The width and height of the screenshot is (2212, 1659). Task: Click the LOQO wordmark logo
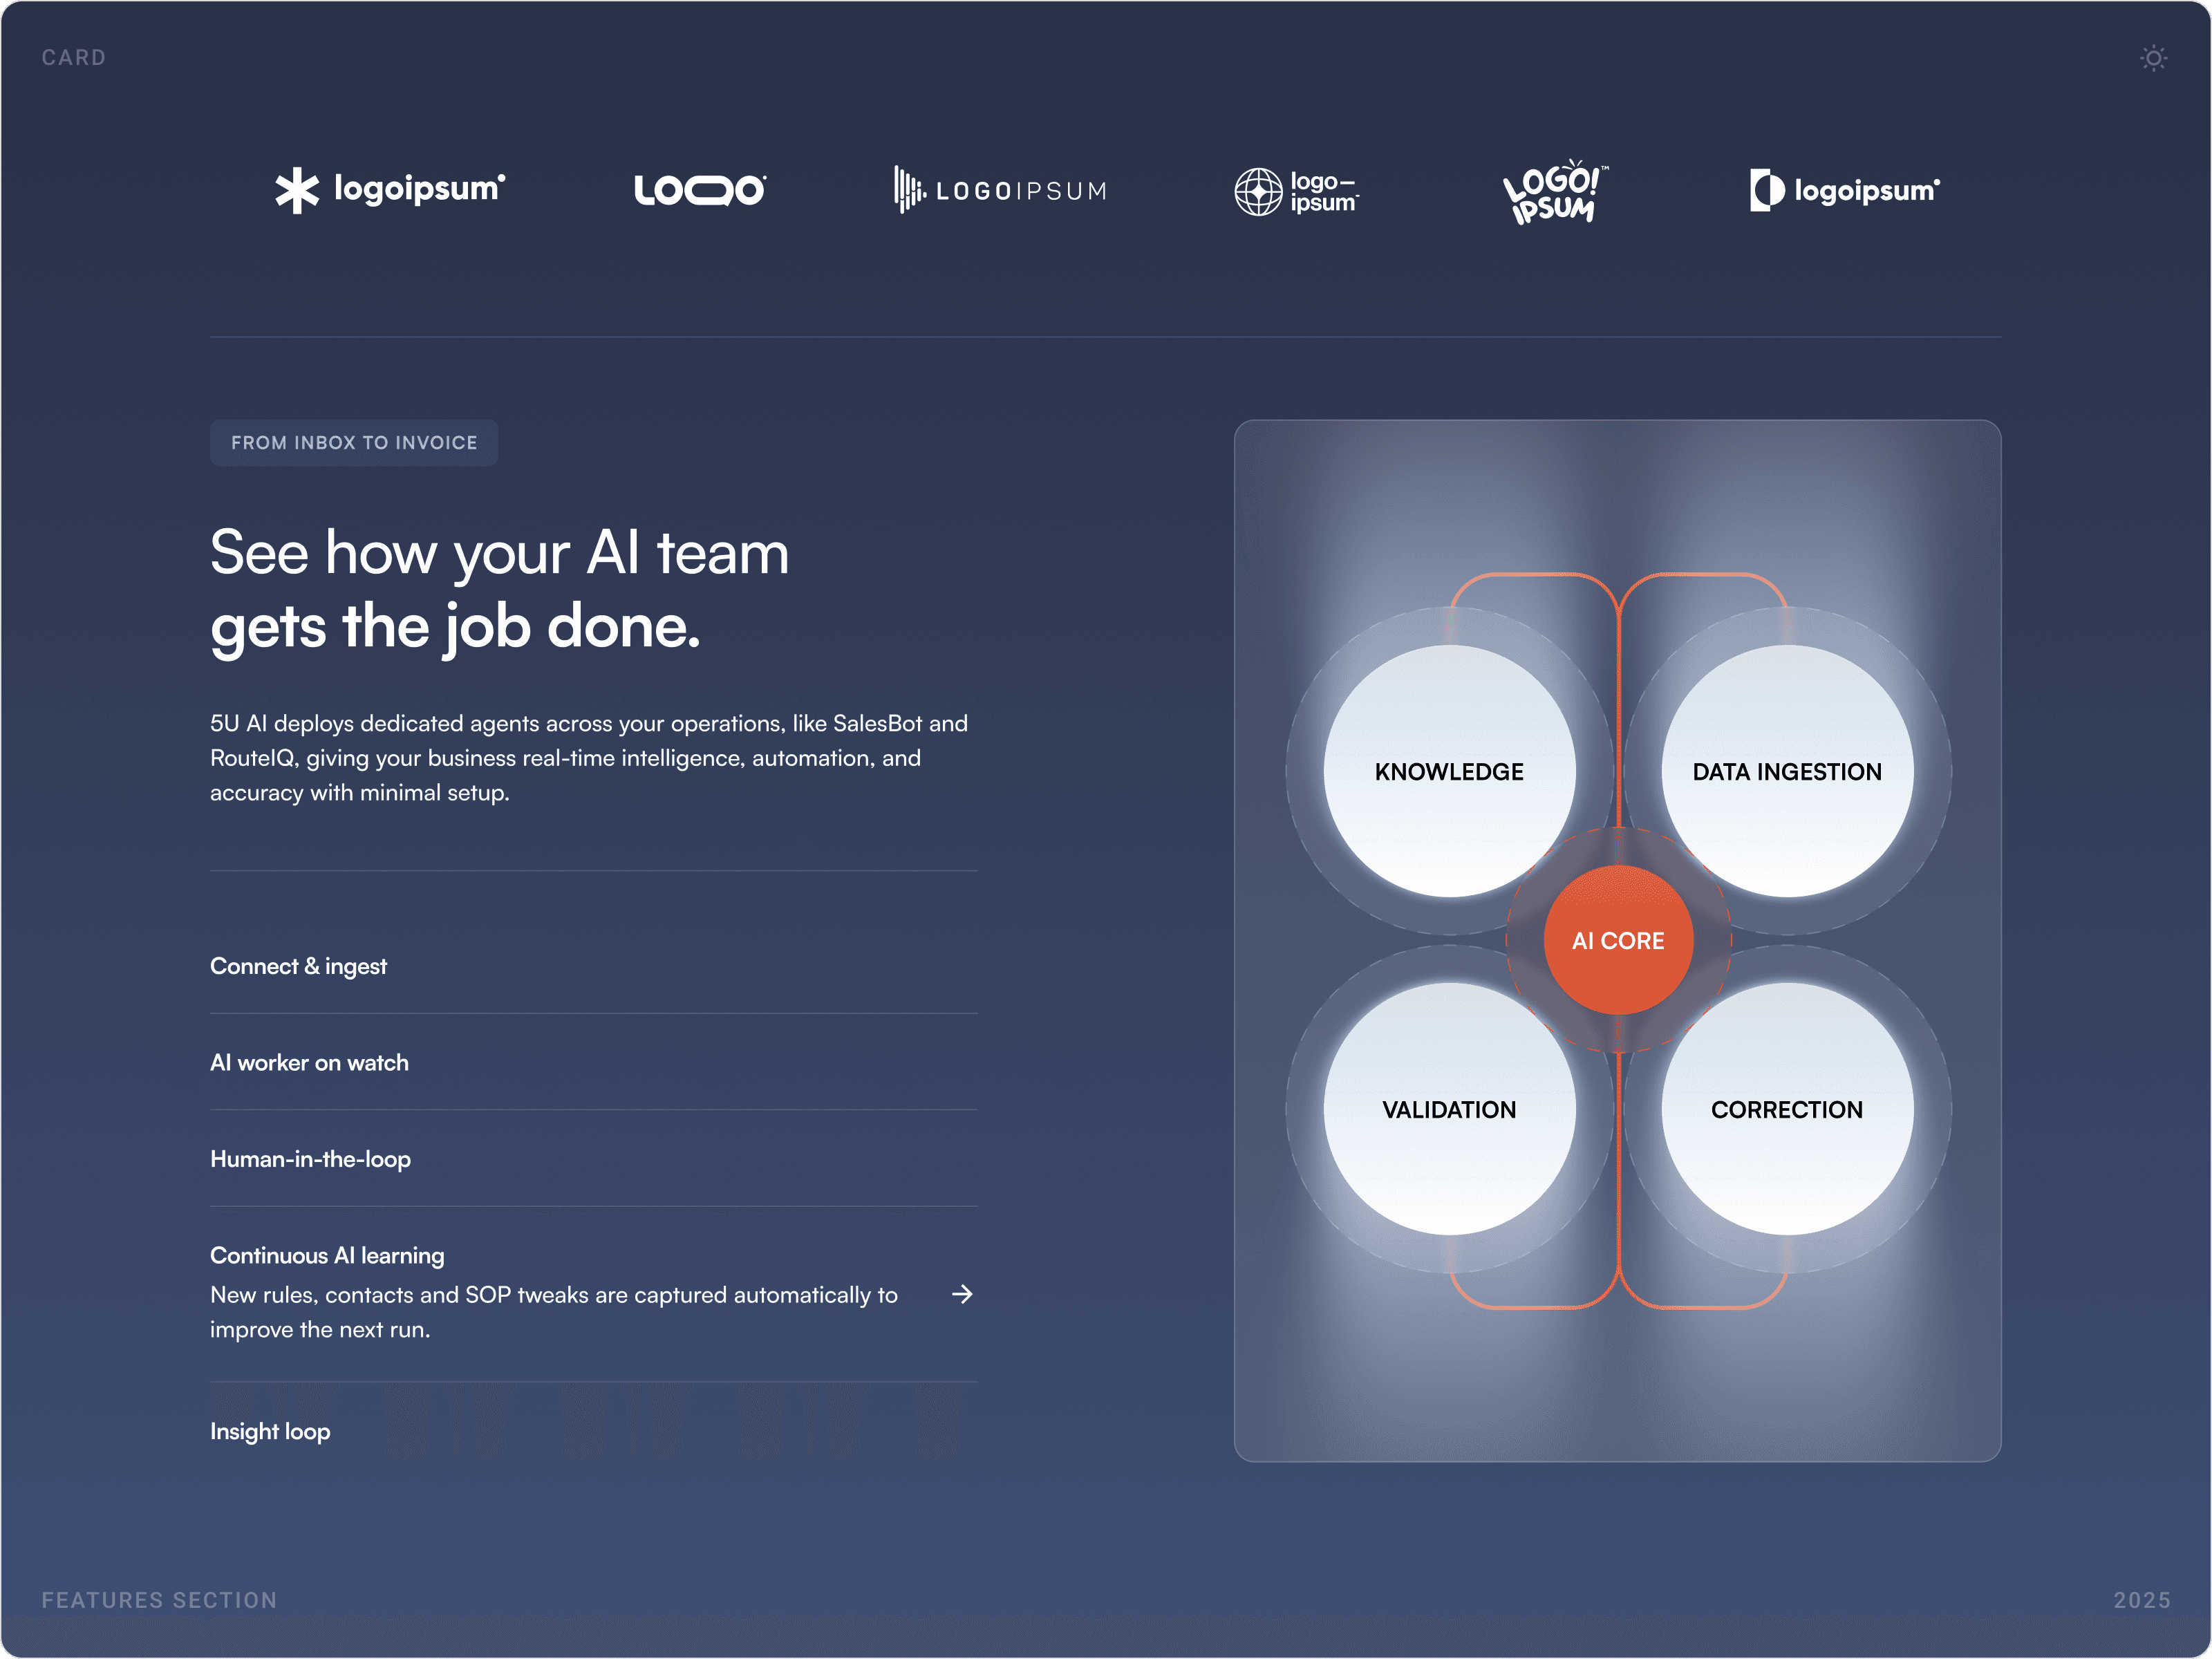(x=700, y=190)
